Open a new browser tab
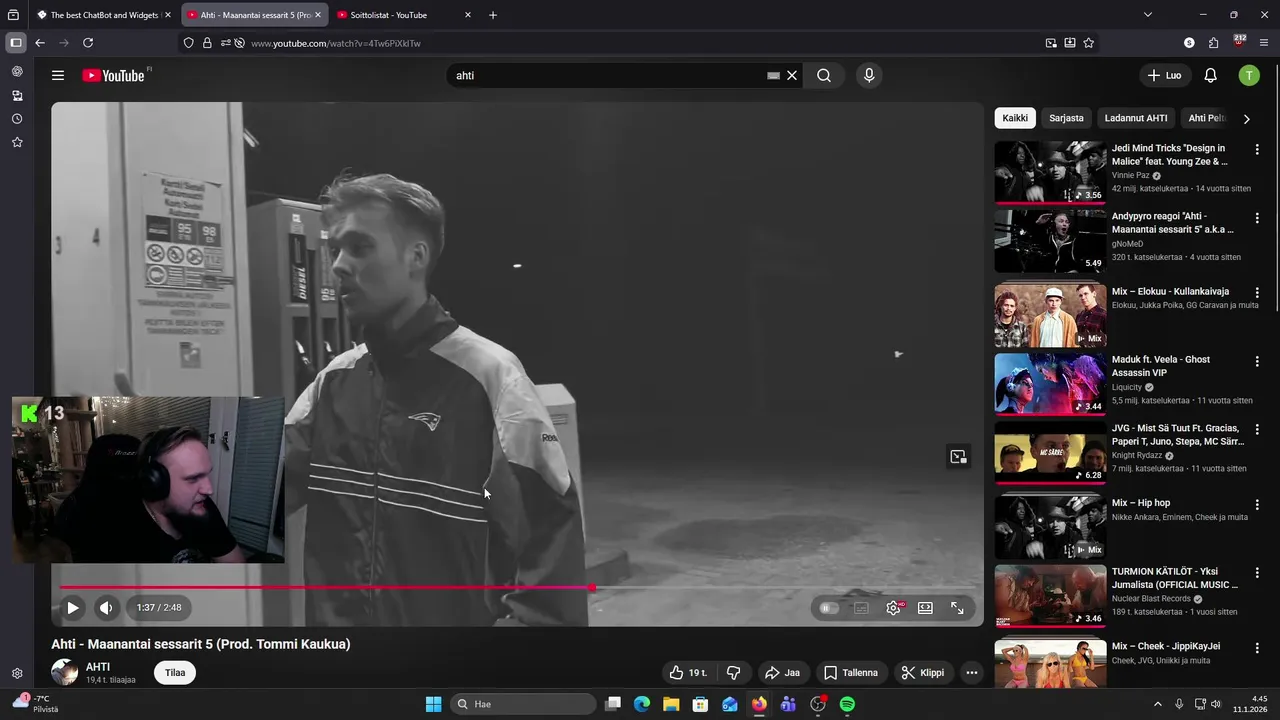Viewport: 1280px width, 720px height. 493,15
